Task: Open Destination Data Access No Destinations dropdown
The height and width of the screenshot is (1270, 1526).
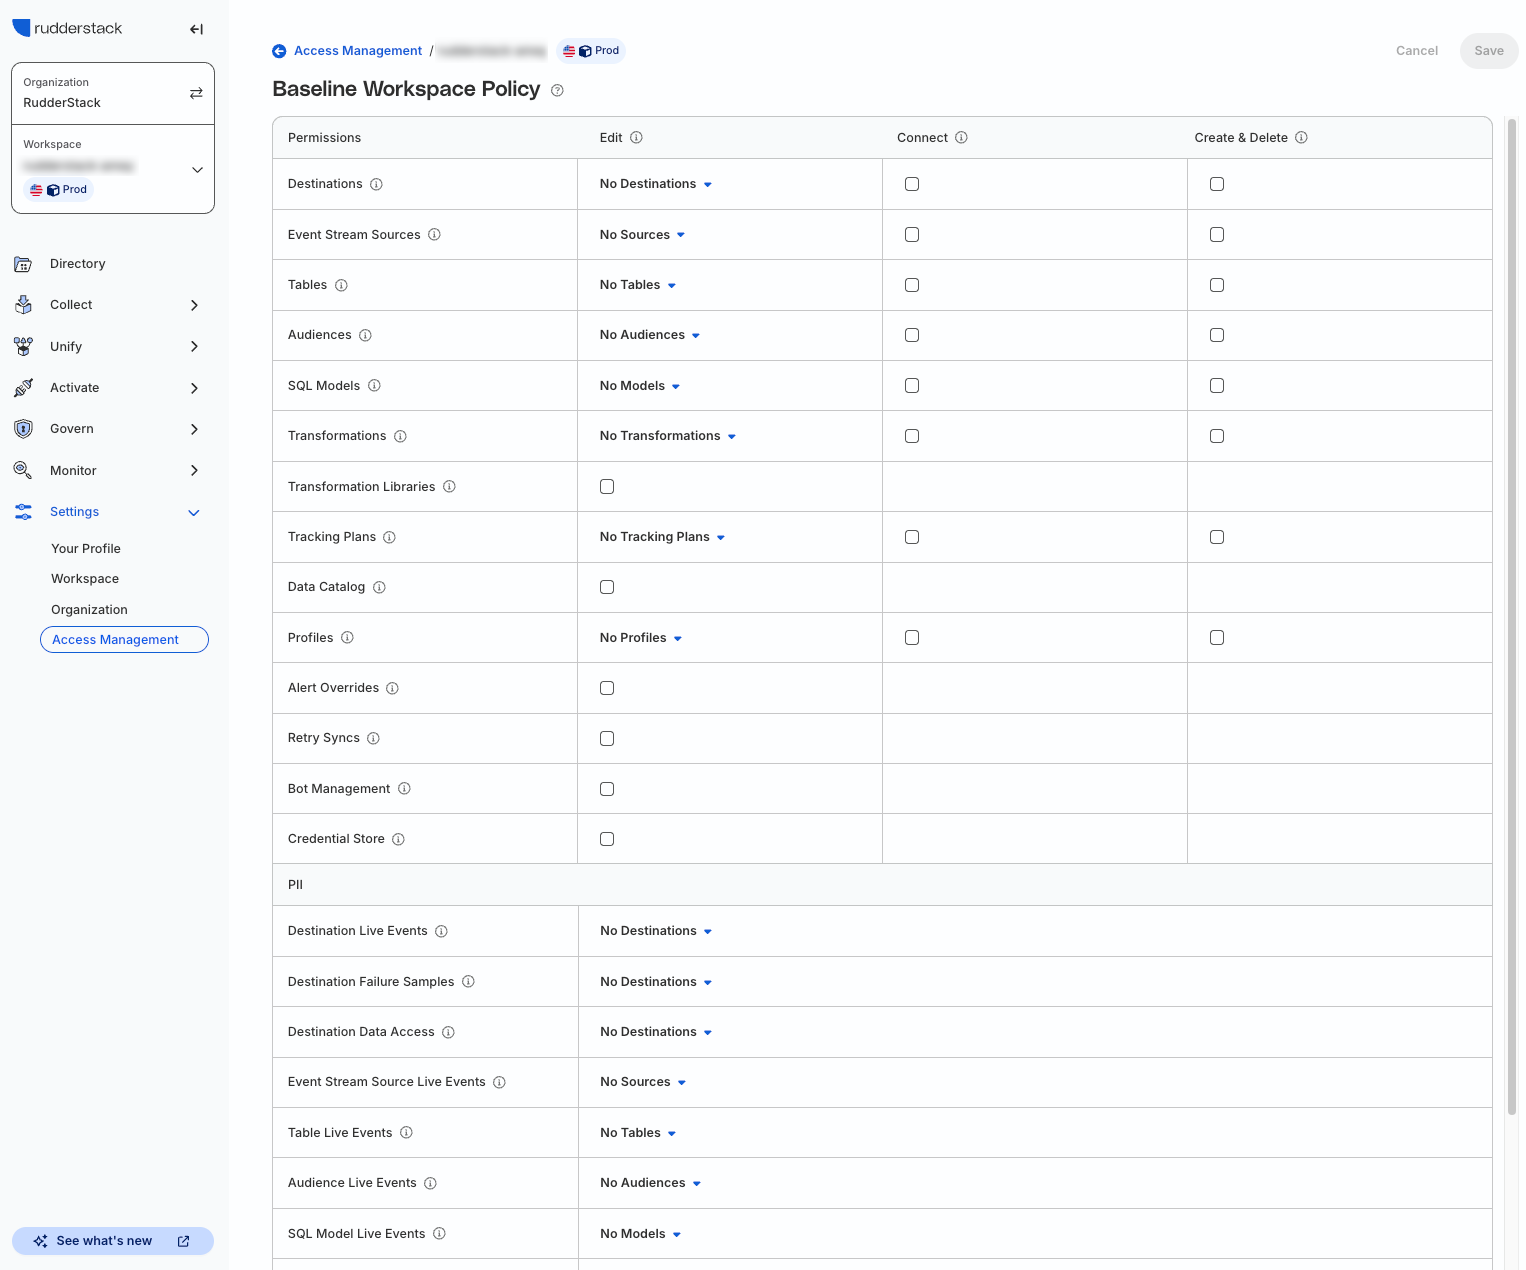Action: click(656, 1032)
